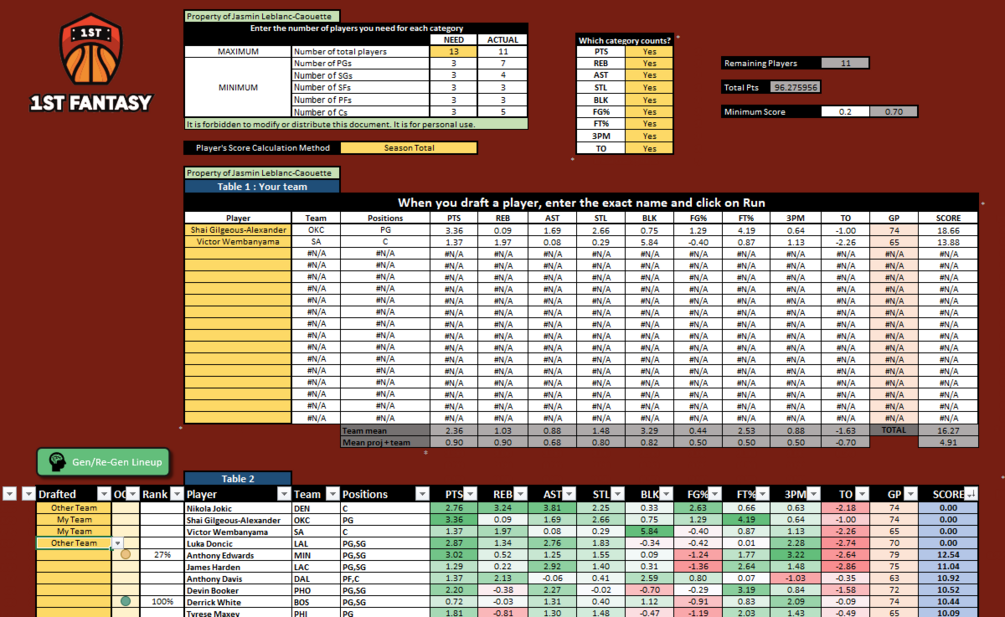
Task: Open the PTS filter dropdown in Table 2
Action: [x=470, y=494]
